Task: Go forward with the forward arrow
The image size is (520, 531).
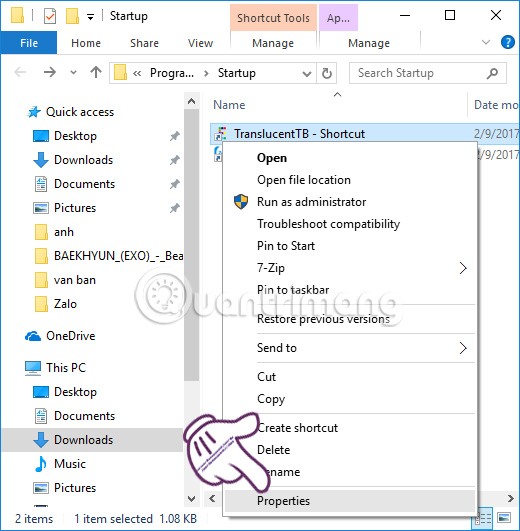Action: 50,72
